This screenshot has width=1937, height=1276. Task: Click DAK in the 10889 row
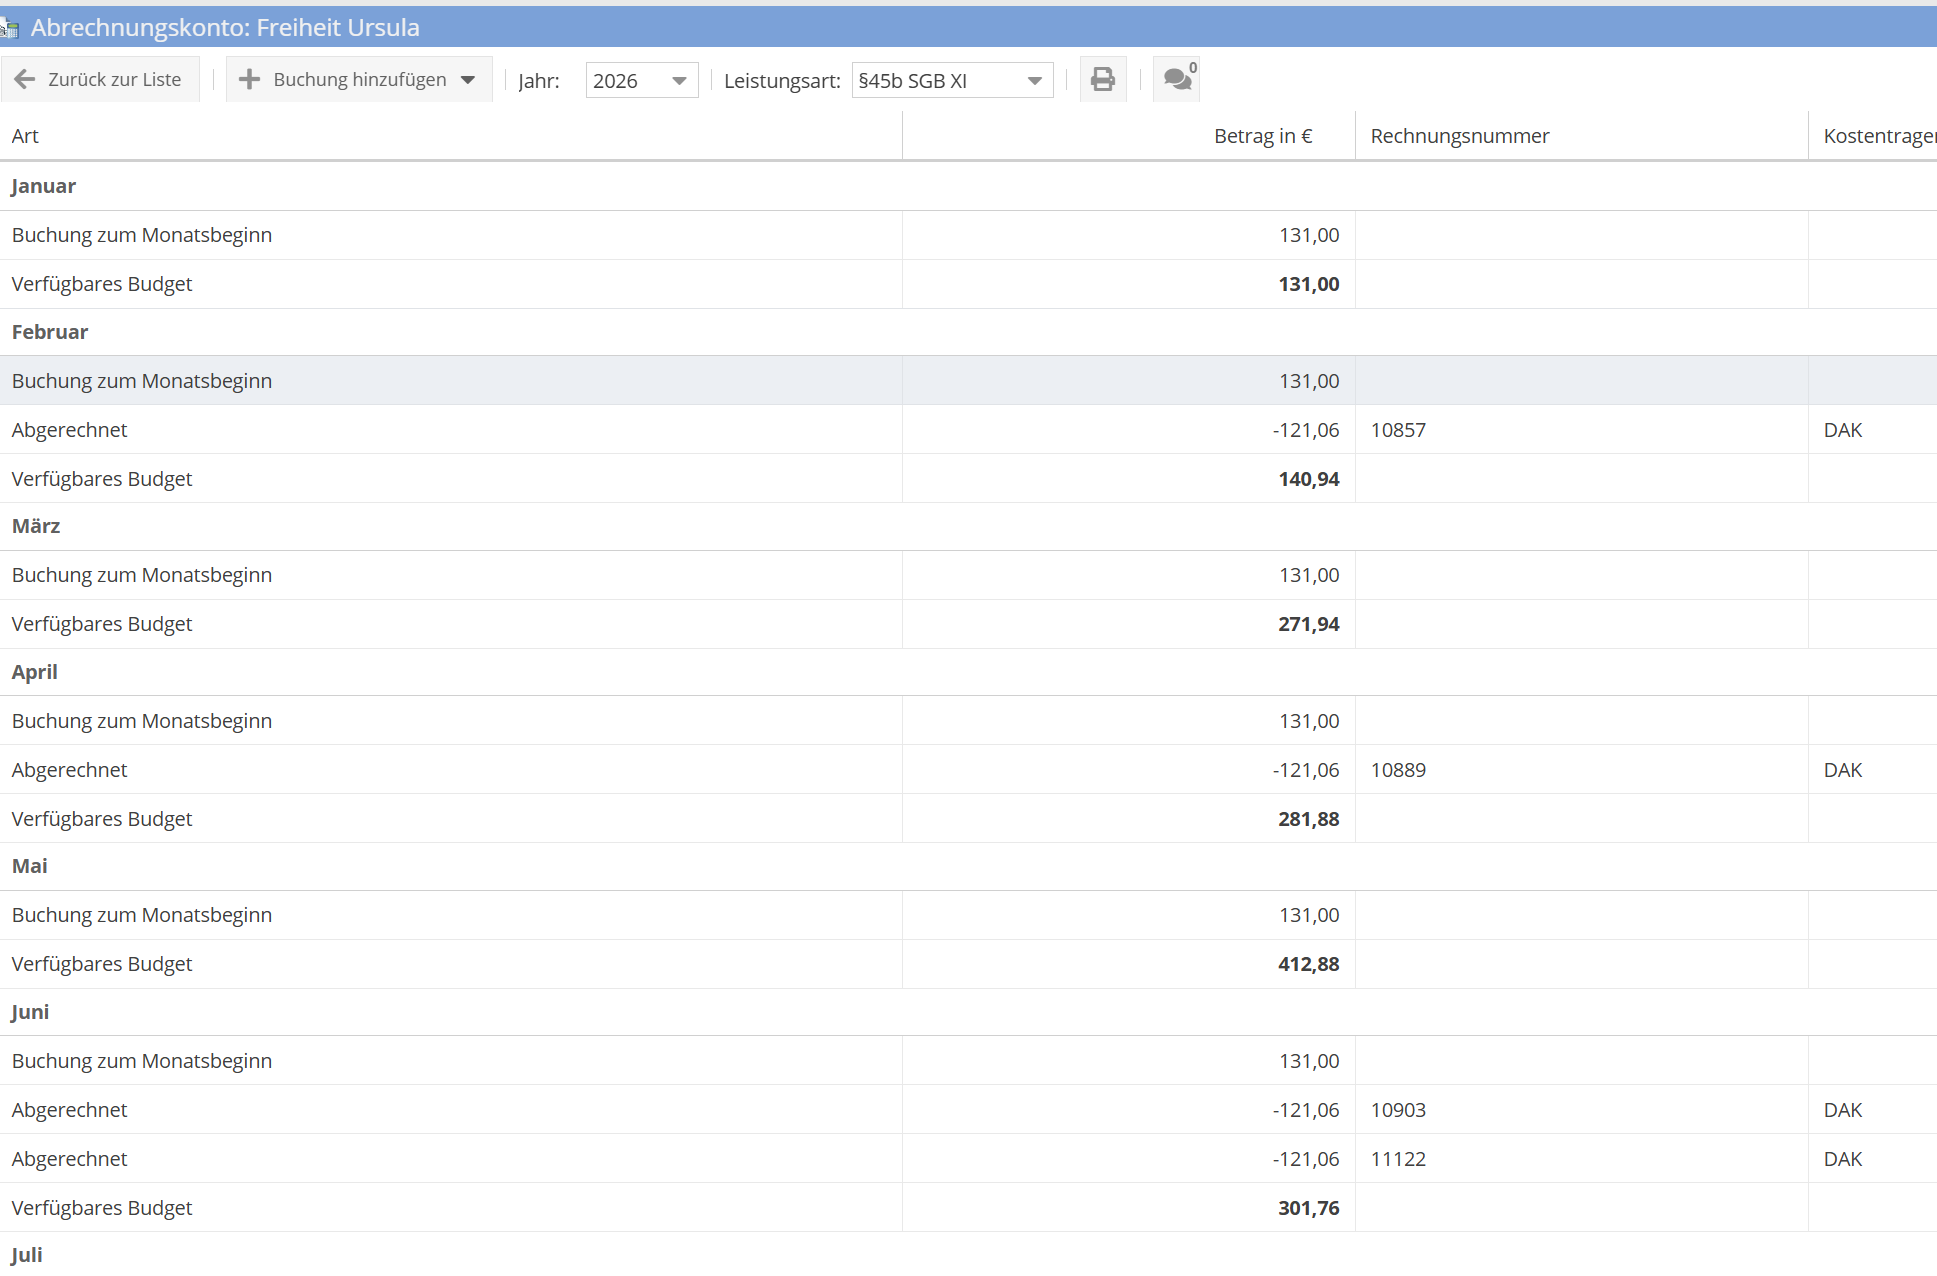pyautogui.click(x=1842, y=770)
